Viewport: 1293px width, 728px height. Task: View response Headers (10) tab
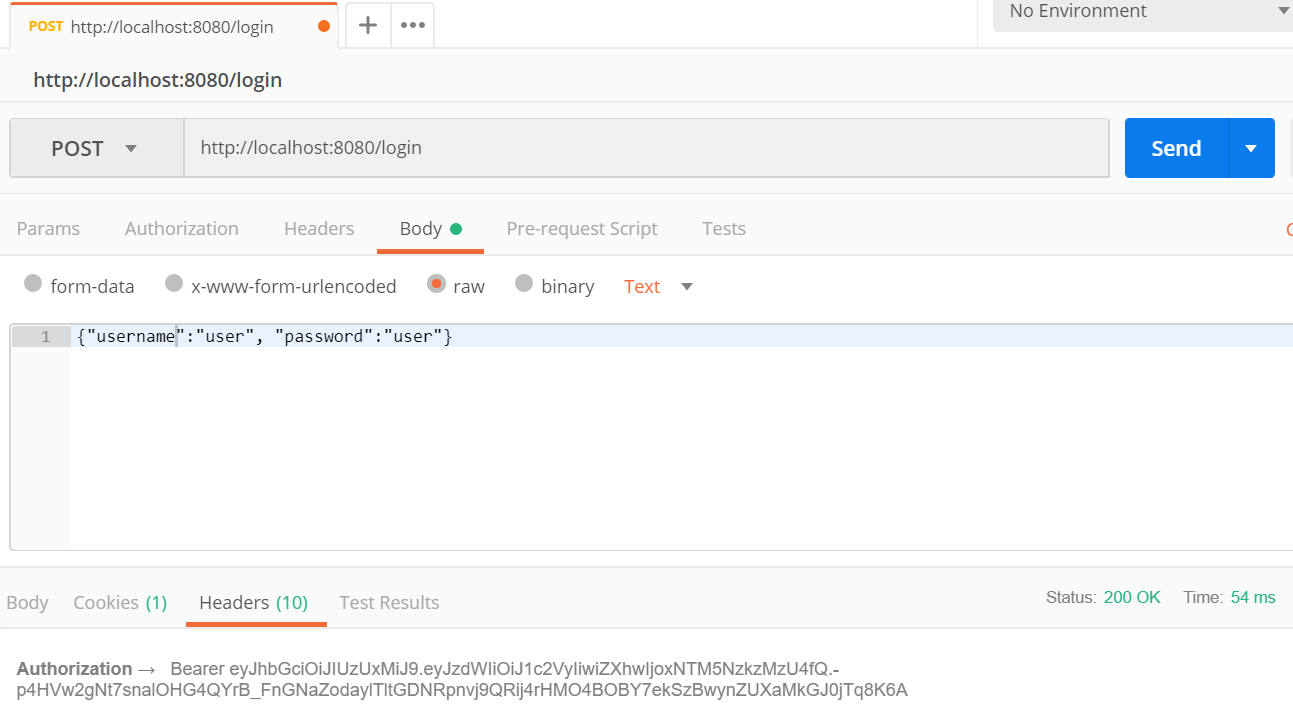(255, 602)
